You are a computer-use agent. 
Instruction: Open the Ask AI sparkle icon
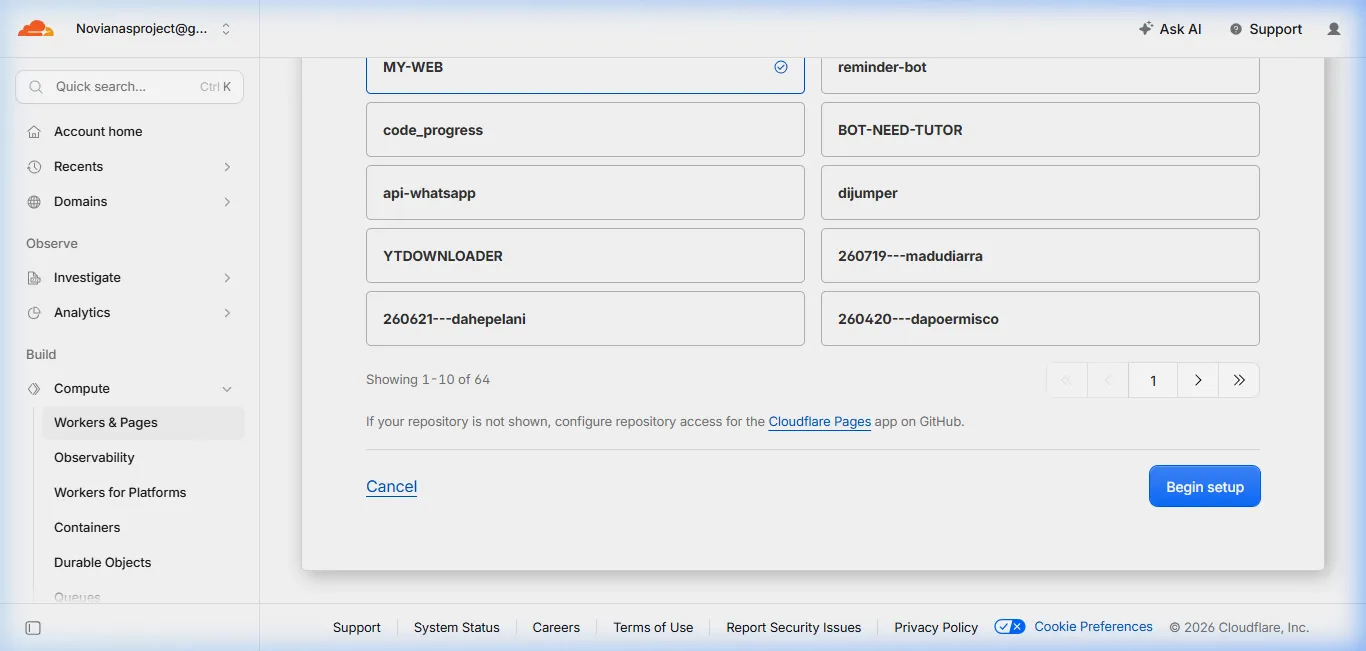click(1146, 29)
